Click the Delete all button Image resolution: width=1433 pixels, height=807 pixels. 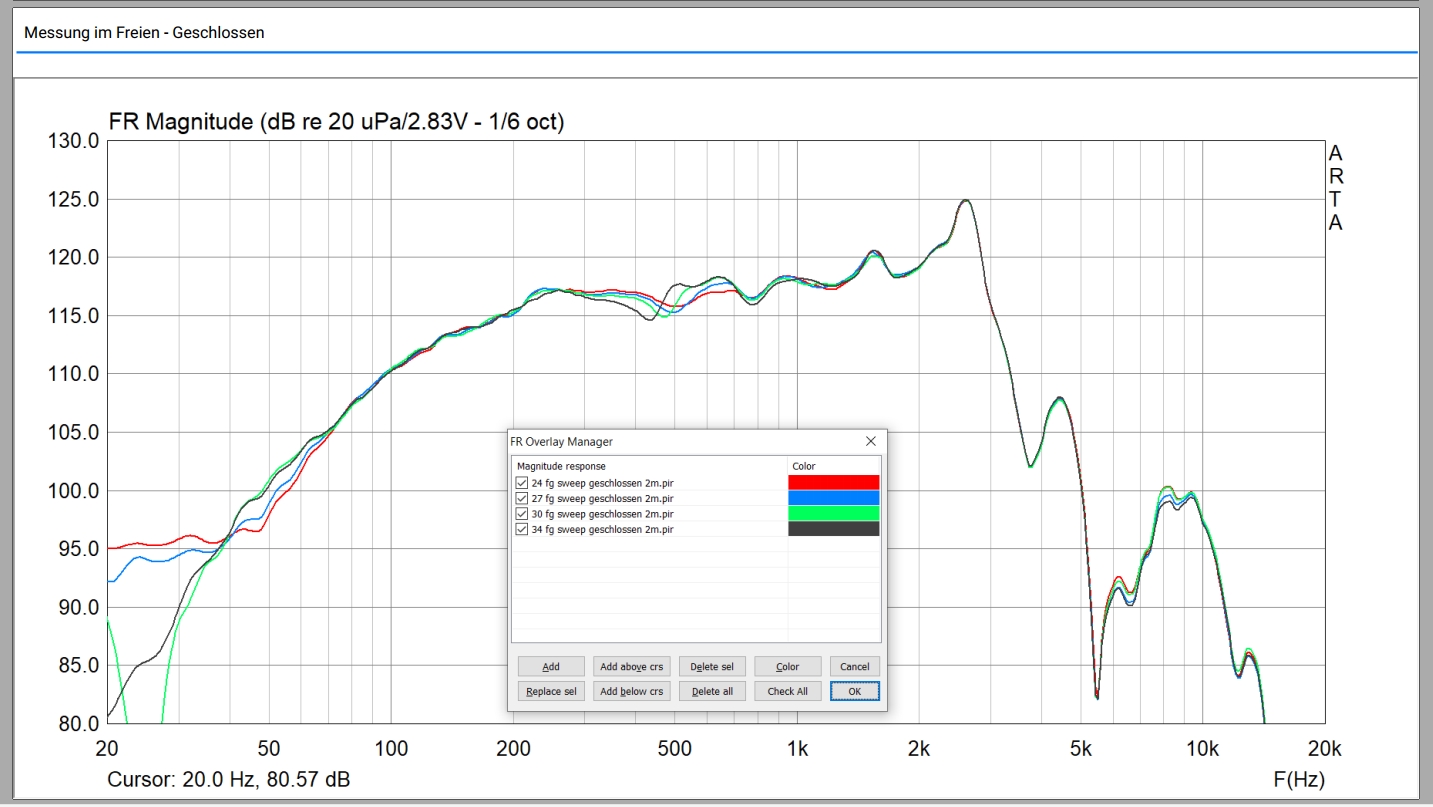(712, 691)
